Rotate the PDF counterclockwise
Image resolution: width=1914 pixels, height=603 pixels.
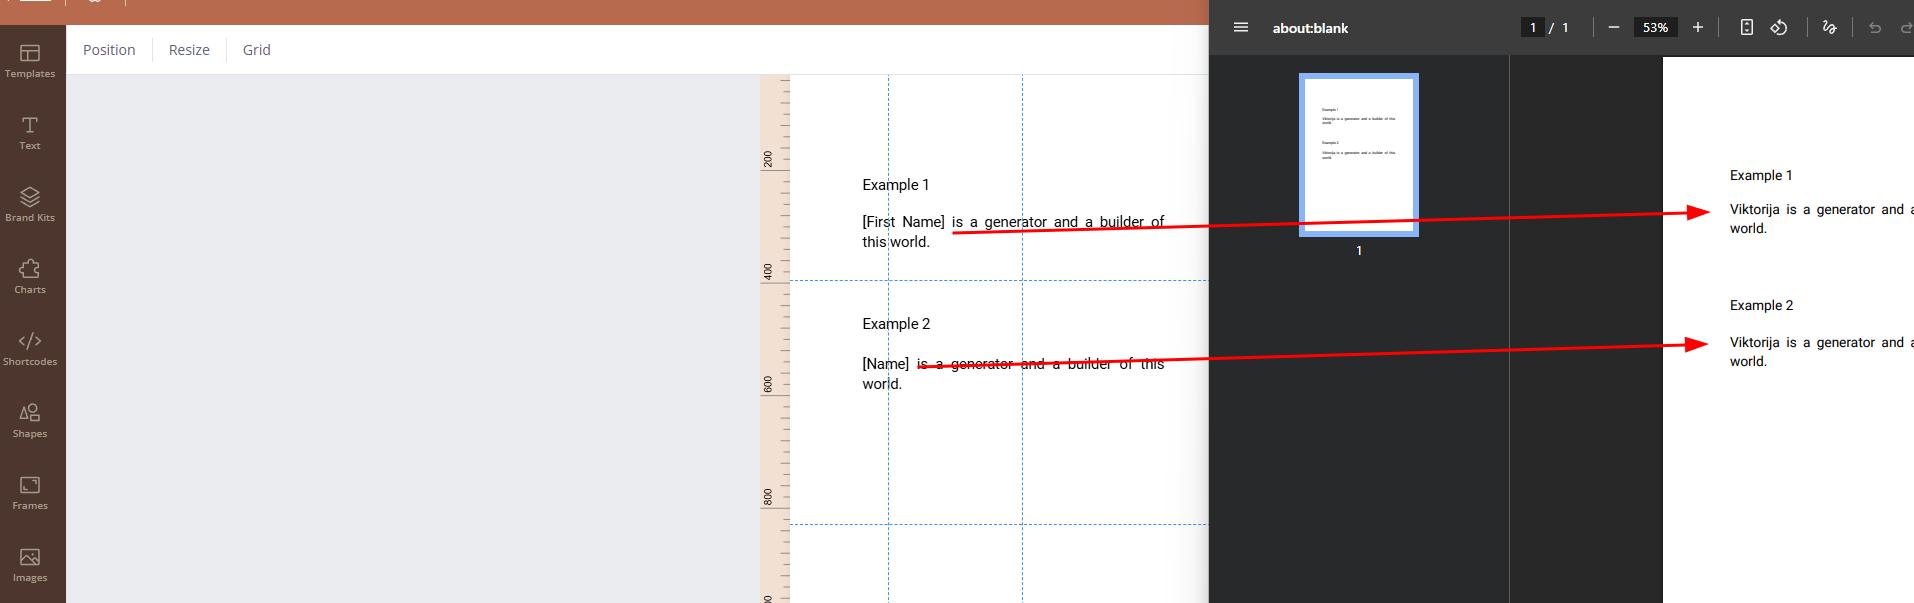[x=1779, y=28]
